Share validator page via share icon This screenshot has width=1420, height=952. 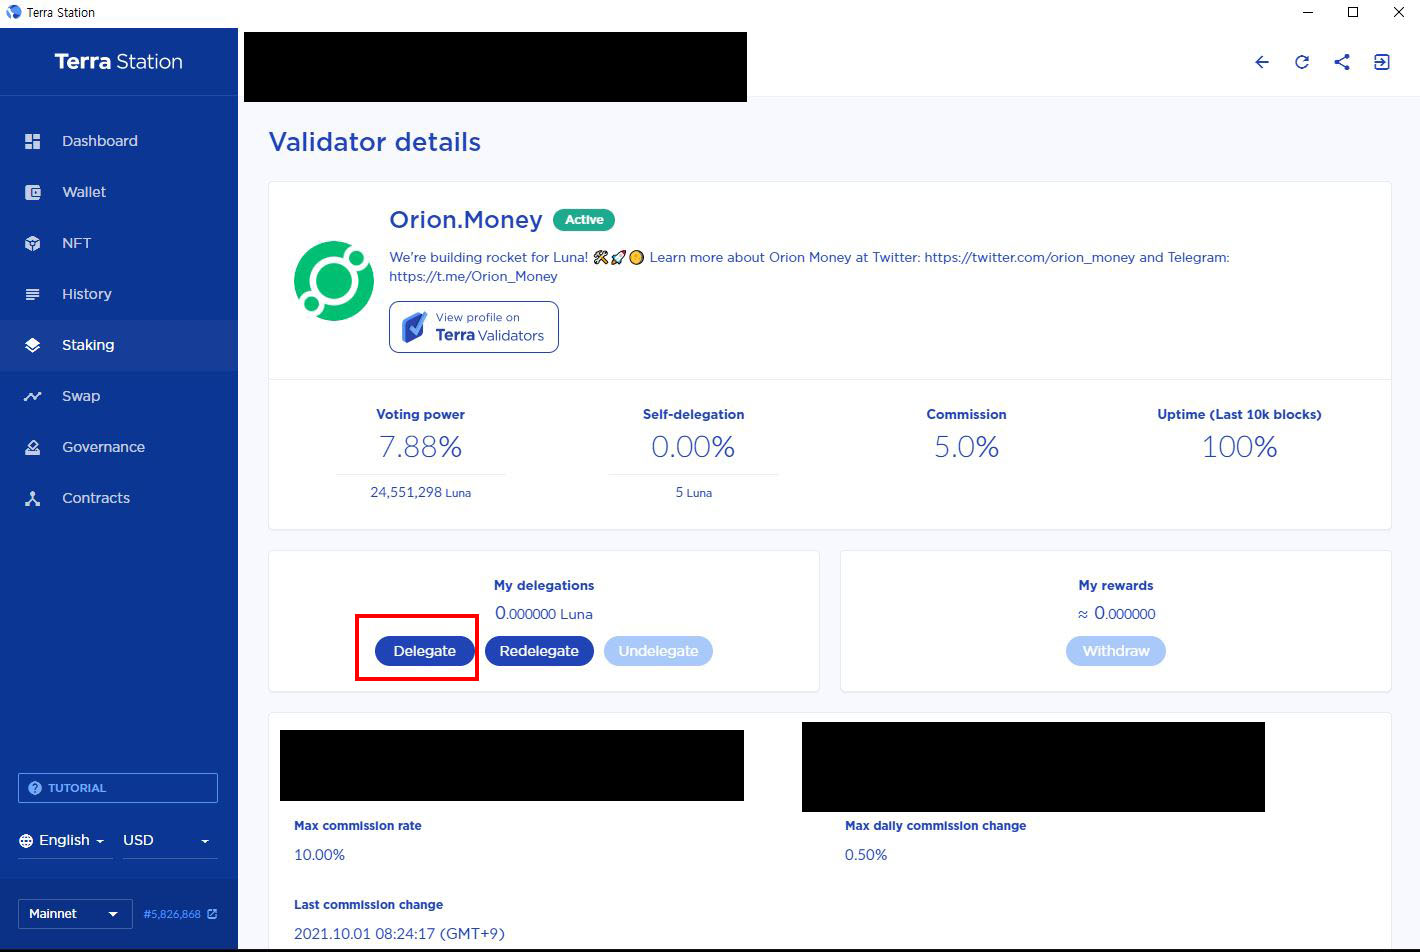point(1342,62)
